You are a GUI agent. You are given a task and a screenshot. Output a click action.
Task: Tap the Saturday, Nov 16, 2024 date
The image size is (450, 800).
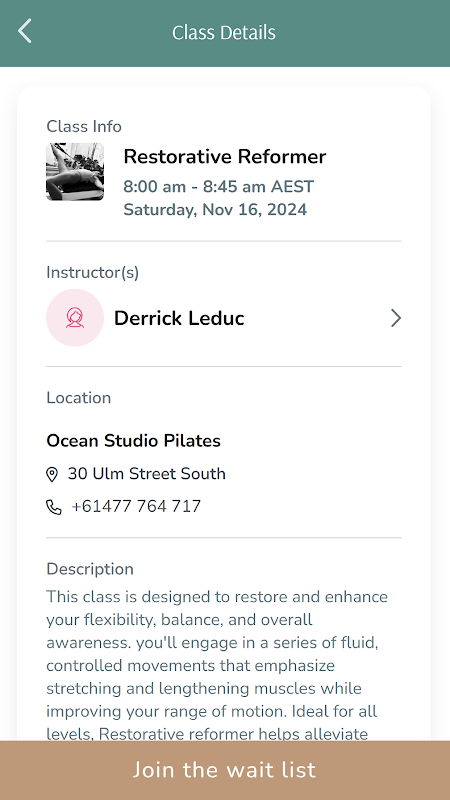pyautogui.click(x=215, y=210)
